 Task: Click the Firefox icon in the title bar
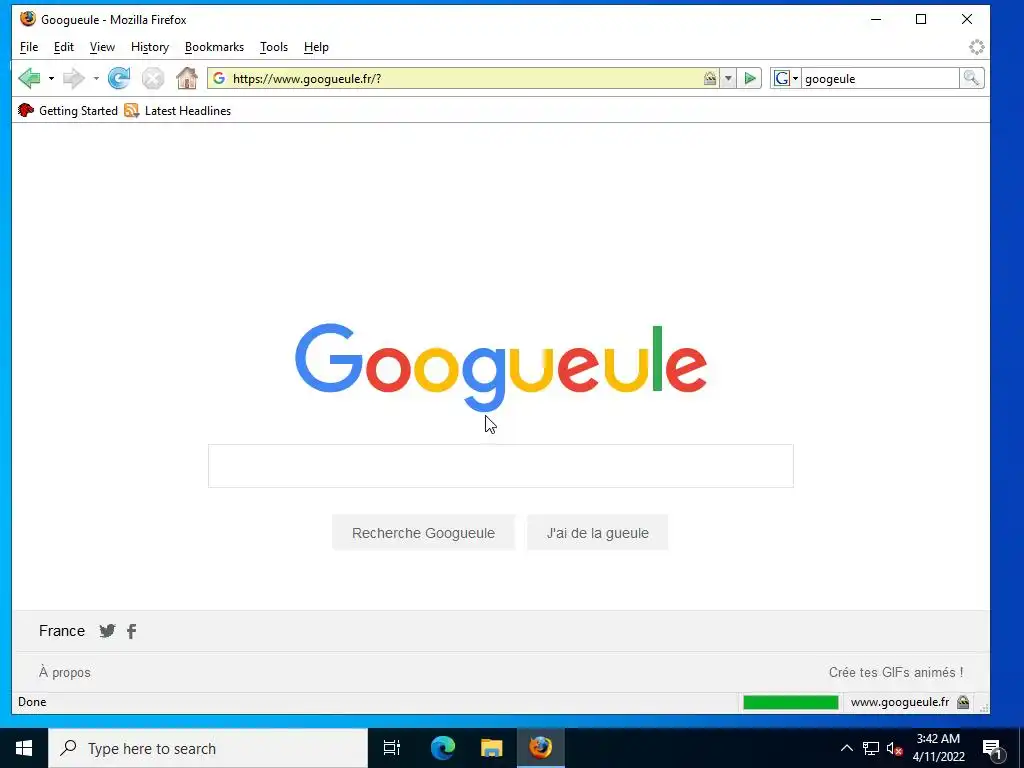point(27,19)
